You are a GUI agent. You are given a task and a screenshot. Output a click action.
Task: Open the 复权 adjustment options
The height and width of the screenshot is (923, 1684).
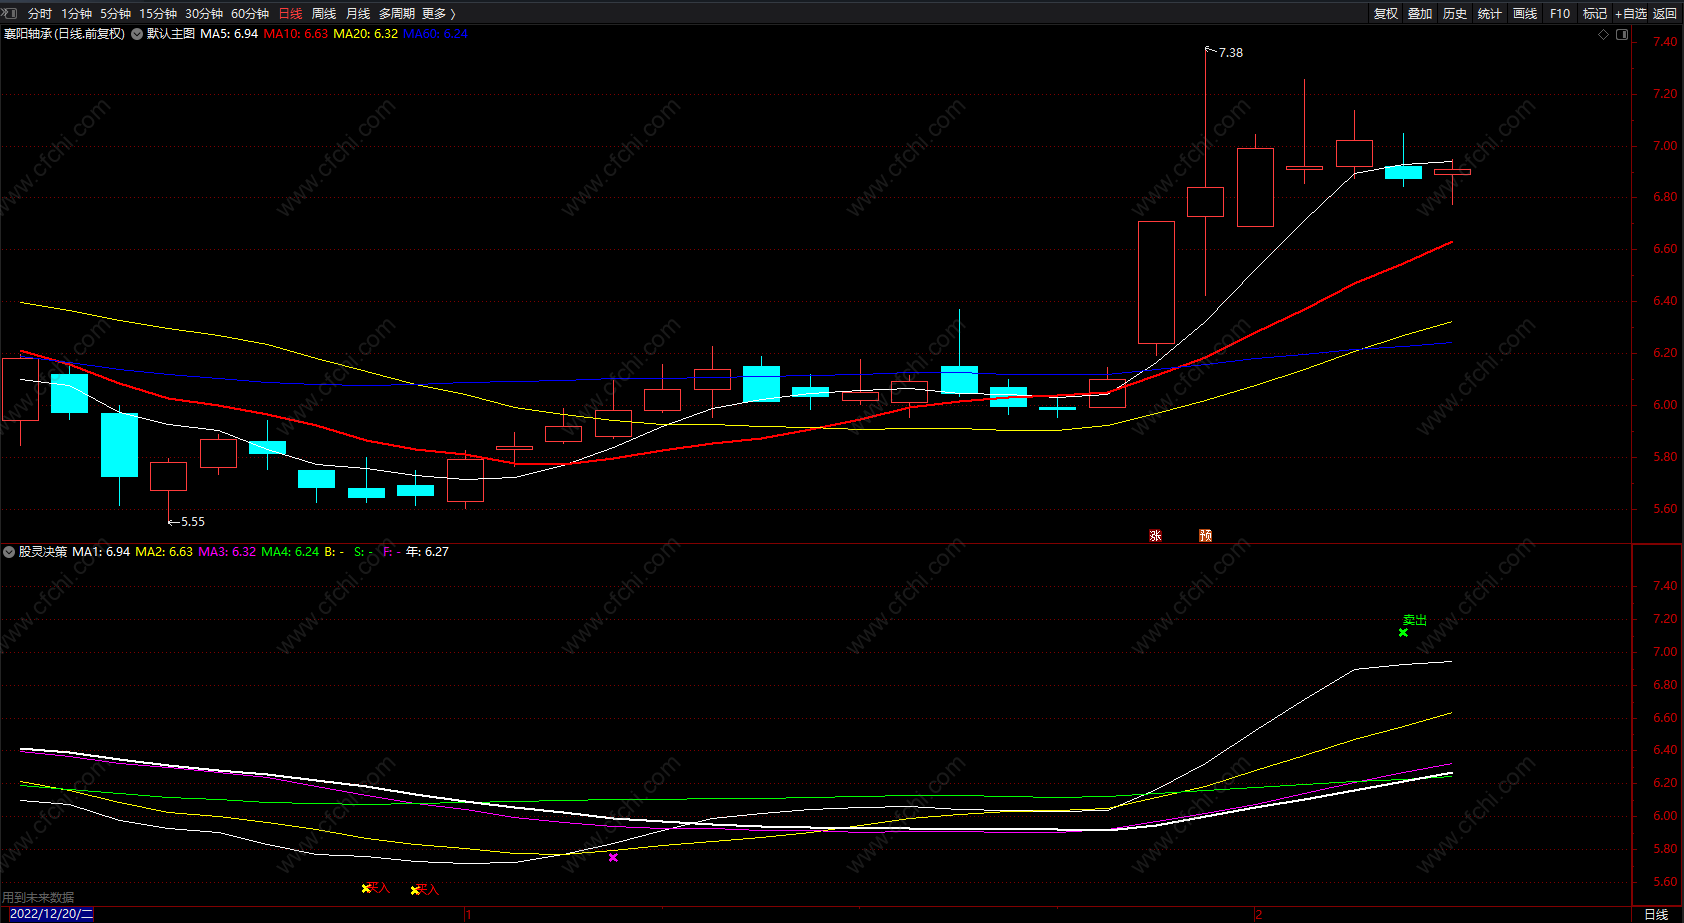(1386, 14)
